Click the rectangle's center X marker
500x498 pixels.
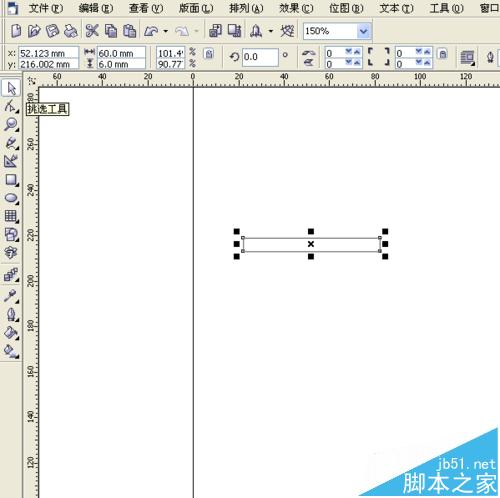pos(311,244)
